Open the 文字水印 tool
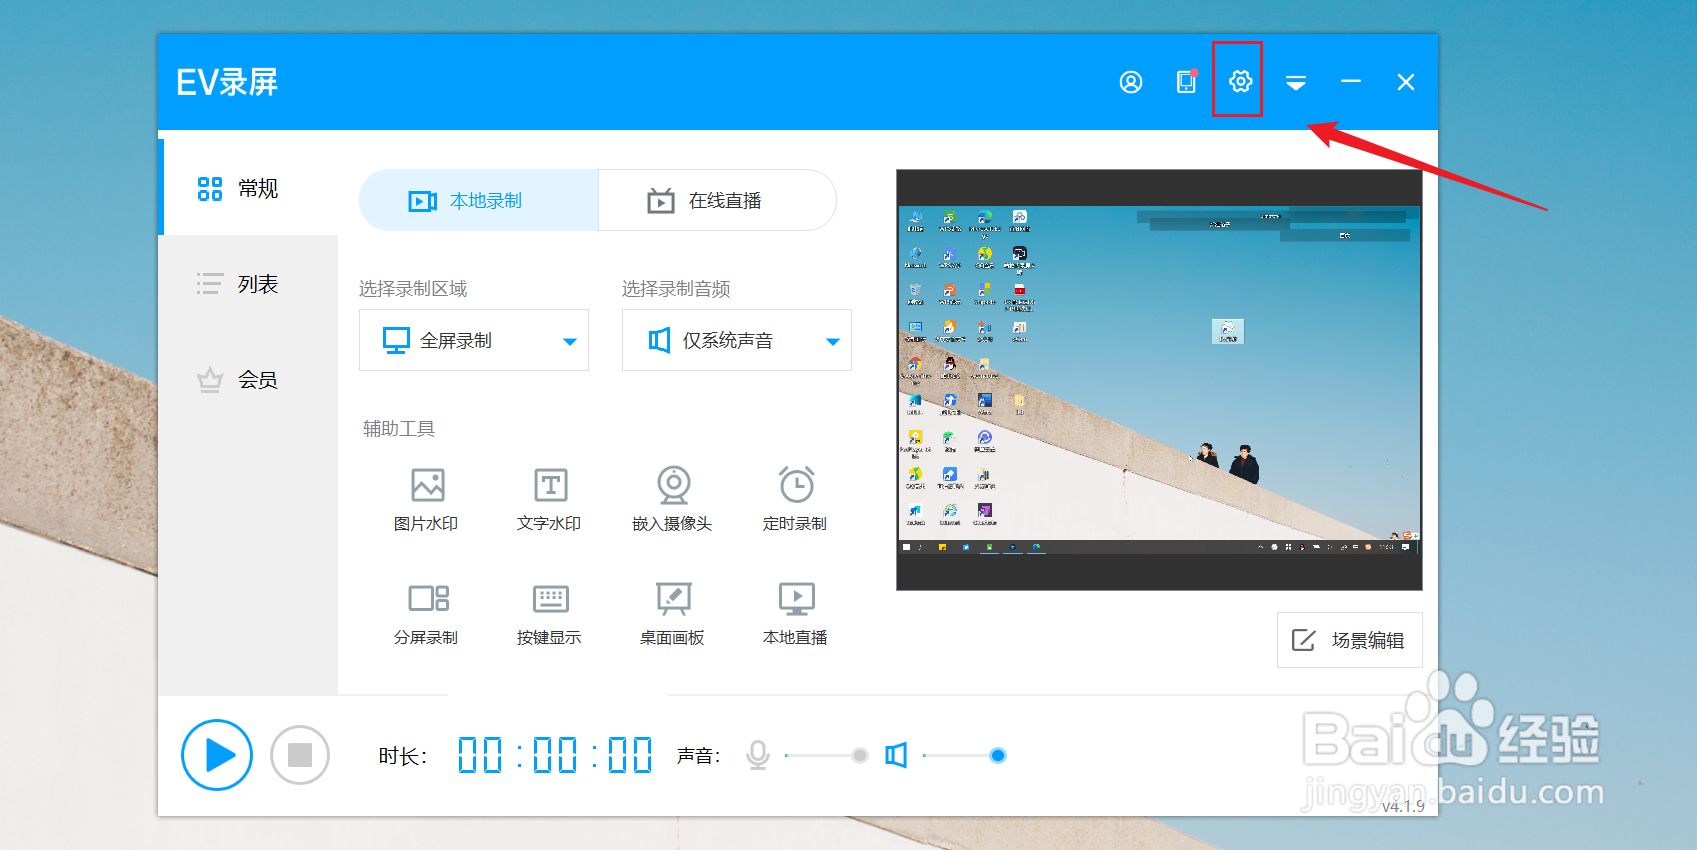1697x850 pixels. [x=549, y=499]
